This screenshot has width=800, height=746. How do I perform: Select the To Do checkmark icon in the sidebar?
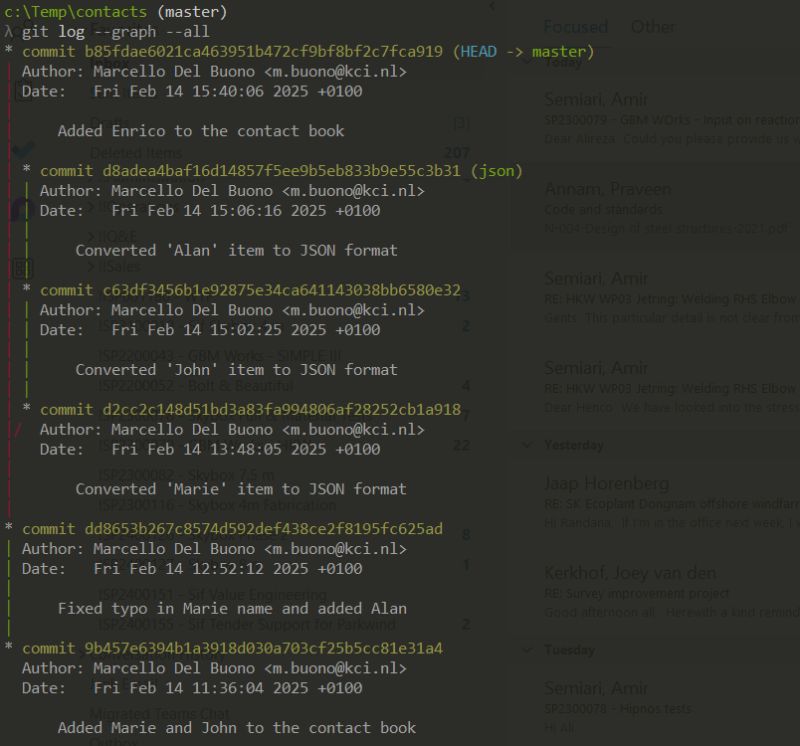tap(23, 146)
